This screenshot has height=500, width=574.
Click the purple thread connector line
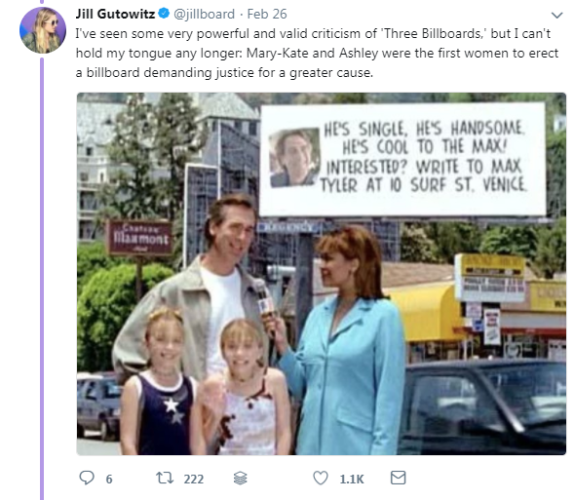(42, 278)
